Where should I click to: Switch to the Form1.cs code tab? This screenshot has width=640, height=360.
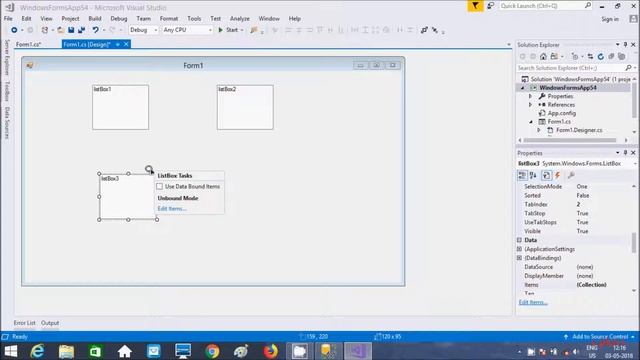coord(28,44)
